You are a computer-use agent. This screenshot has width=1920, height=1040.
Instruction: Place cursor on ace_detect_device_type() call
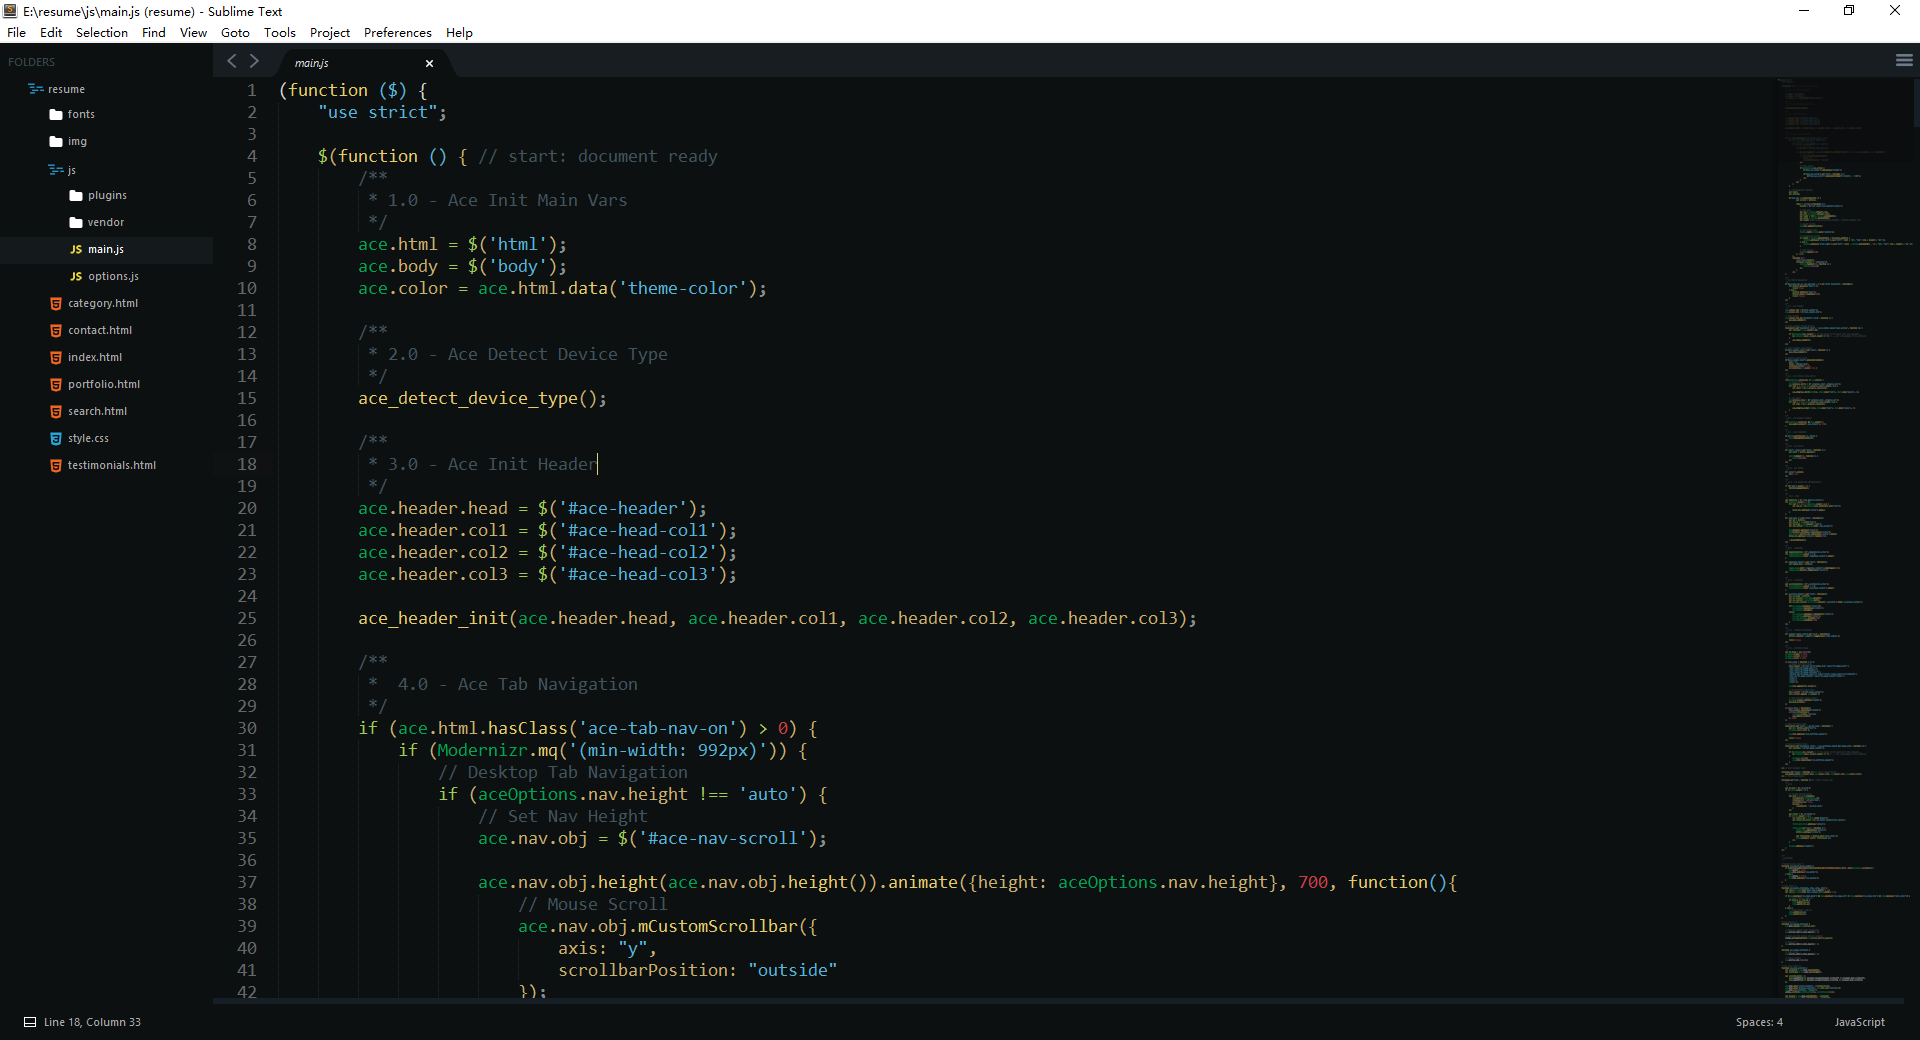pyautogui.click(x=482, y=398)
